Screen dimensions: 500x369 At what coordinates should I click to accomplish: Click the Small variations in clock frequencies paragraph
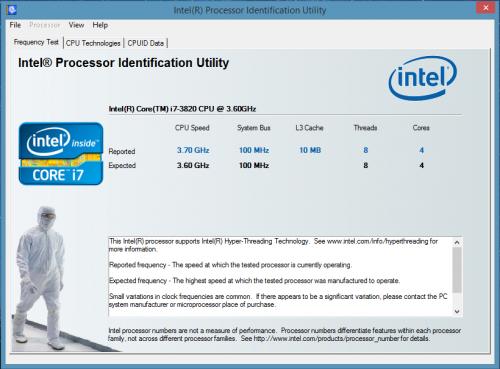coord(278,300)
